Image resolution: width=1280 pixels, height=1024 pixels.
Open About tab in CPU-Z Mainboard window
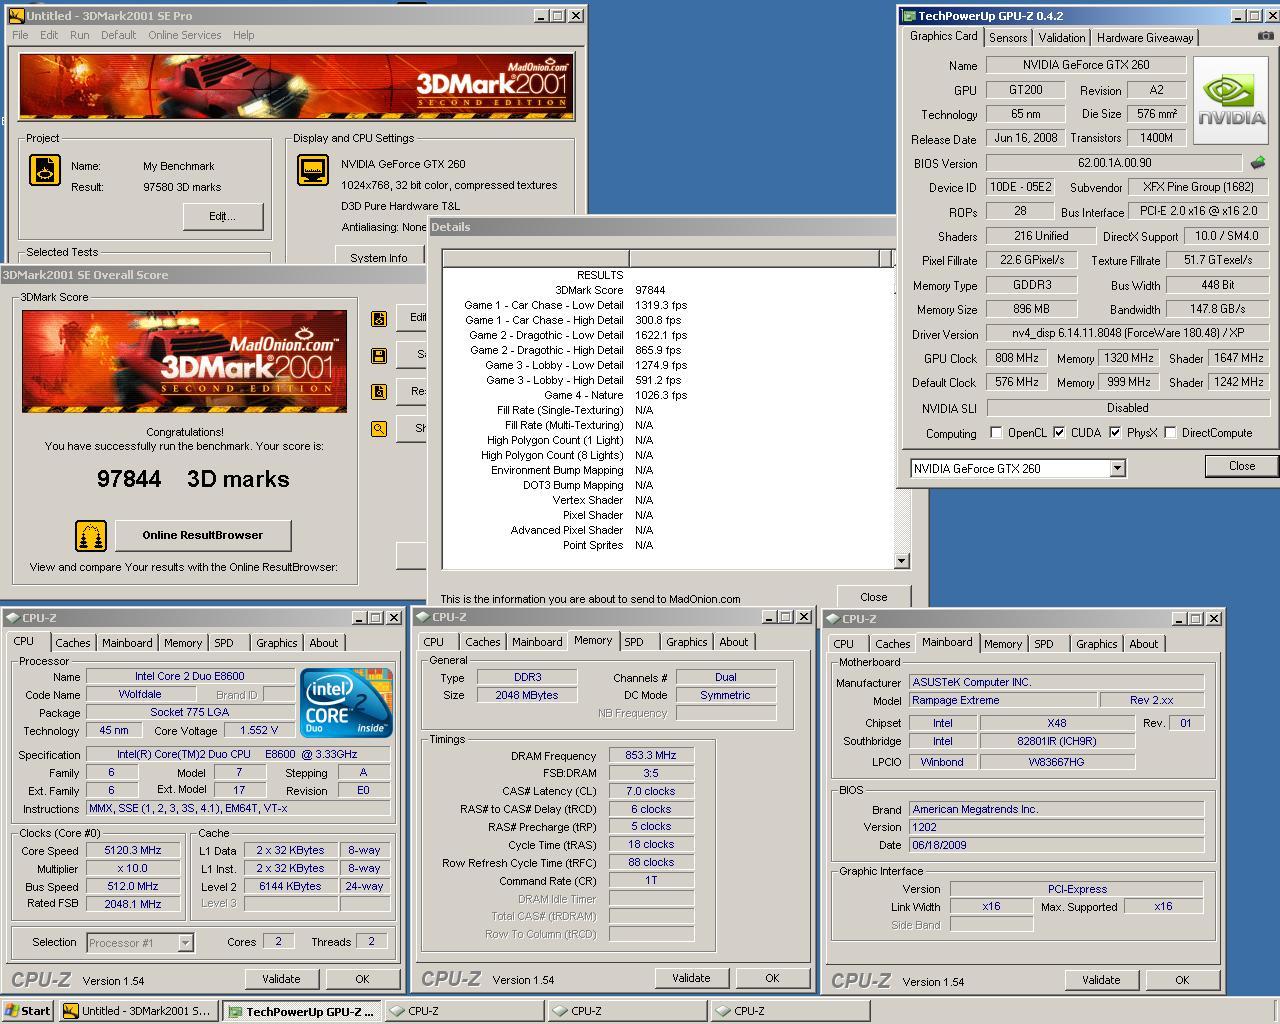tap(1144, 644)
